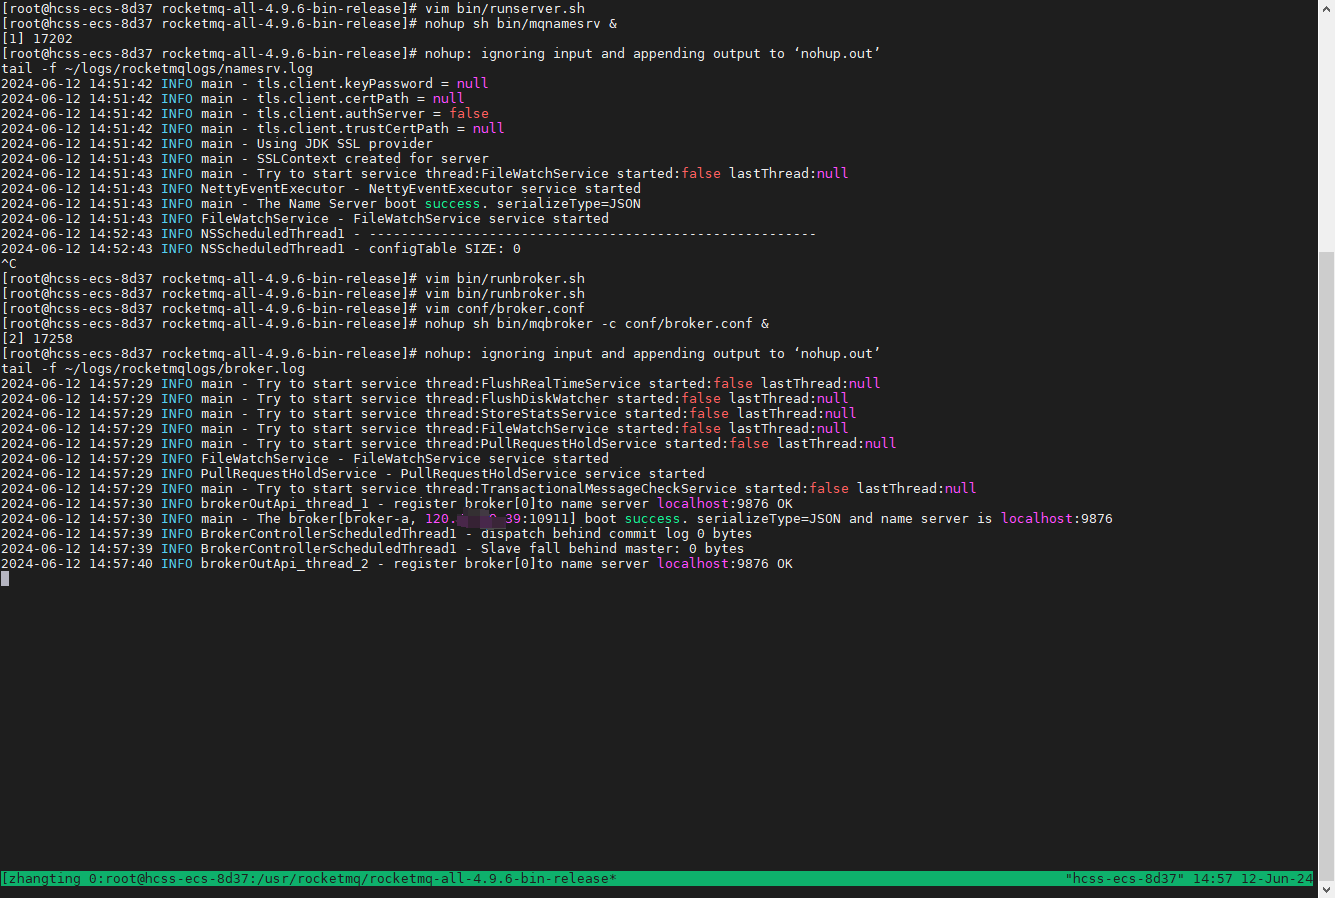Click the tail broker.log command line

[x=153, y=369]
